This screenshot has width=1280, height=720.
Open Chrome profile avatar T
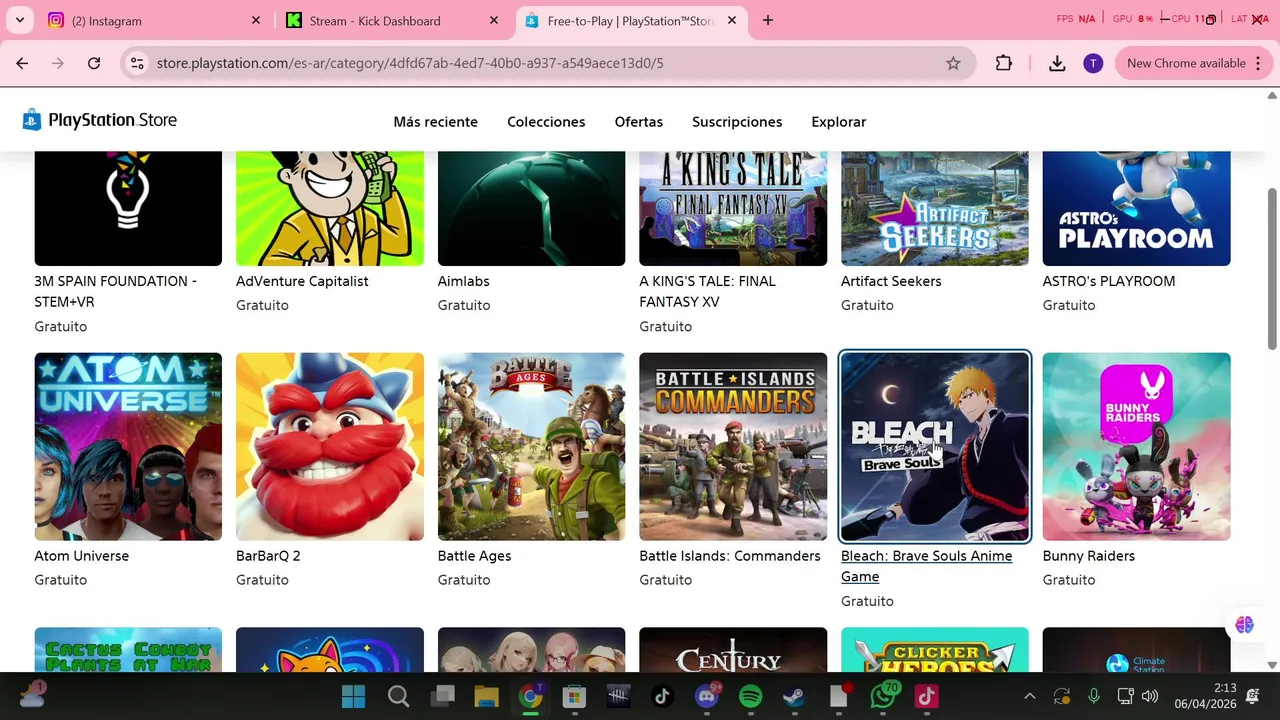coord(1093,63)
